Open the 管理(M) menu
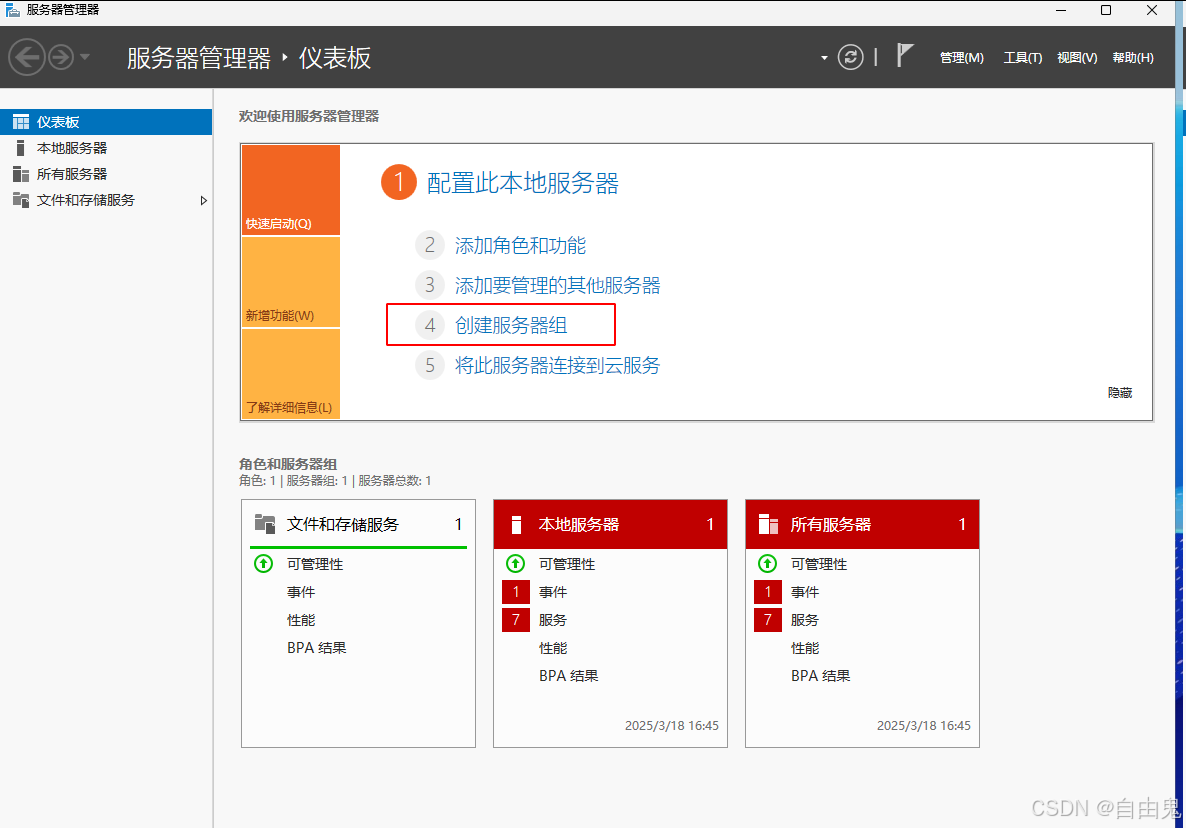The width and height of the screenshot is (1186, 828). (961, 57)
